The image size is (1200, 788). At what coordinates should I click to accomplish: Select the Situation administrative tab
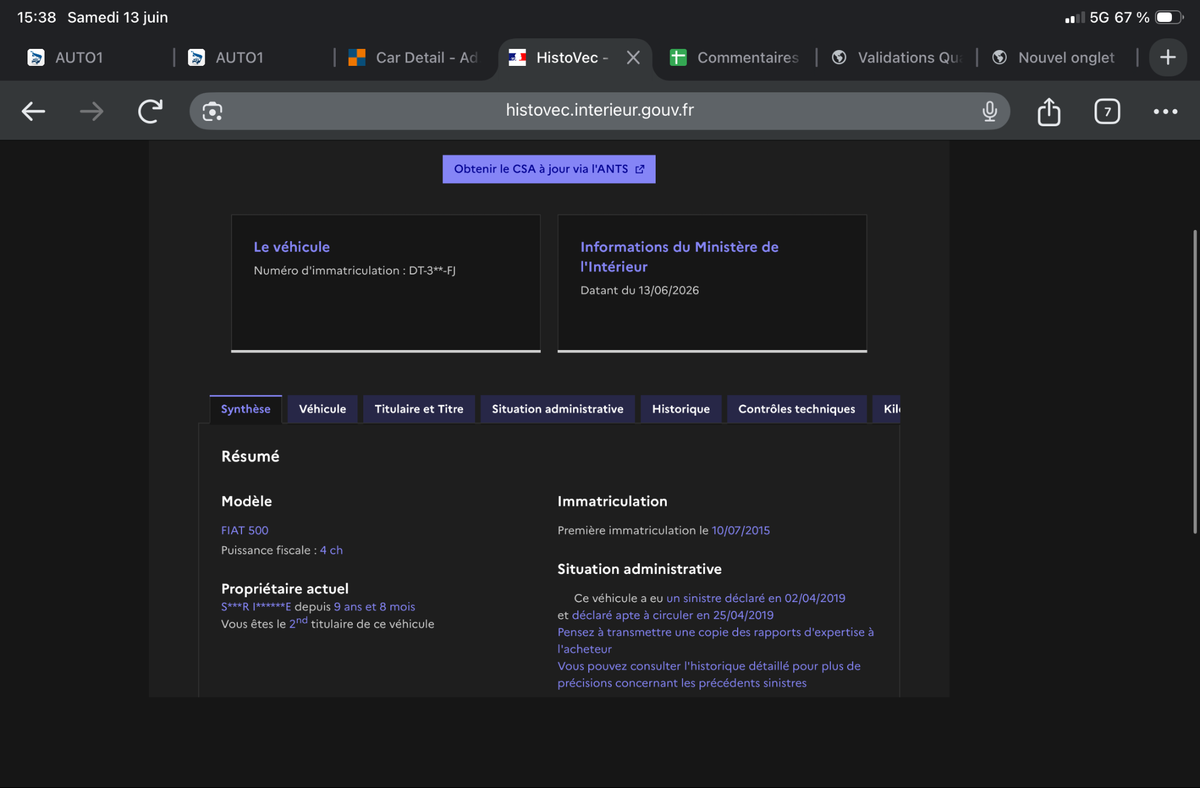(x=557, y=409)
